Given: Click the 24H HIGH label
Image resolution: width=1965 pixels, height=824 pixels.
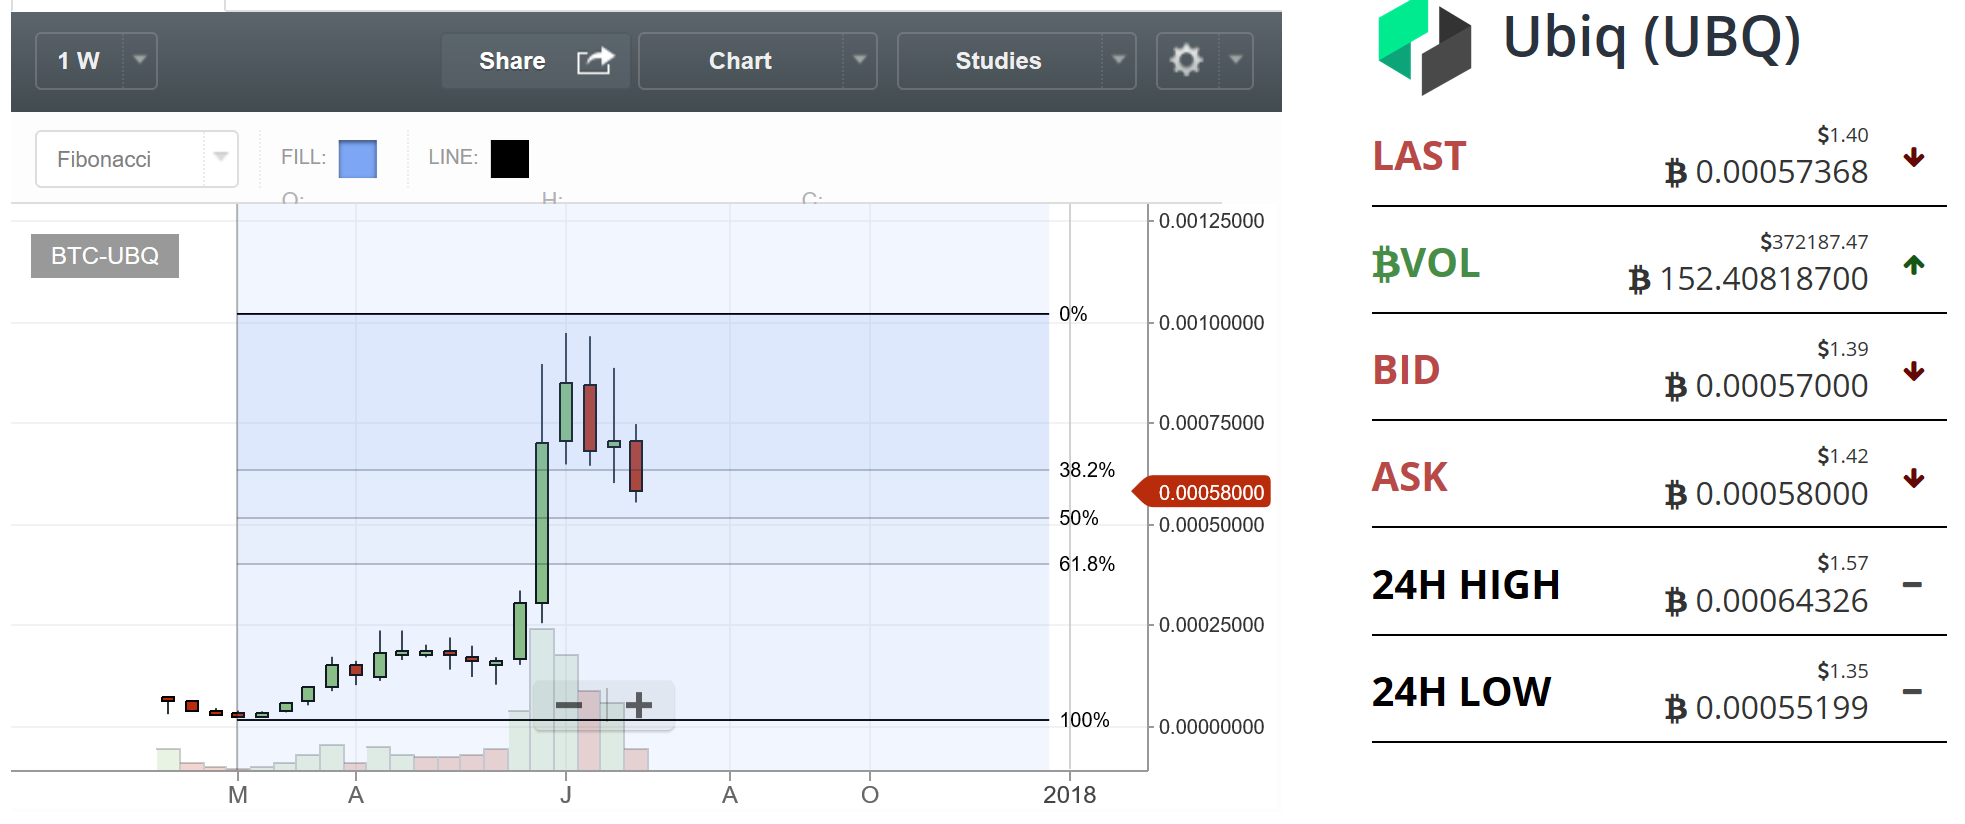Looking at the screenshot, I should click(x=1466, y=585).
